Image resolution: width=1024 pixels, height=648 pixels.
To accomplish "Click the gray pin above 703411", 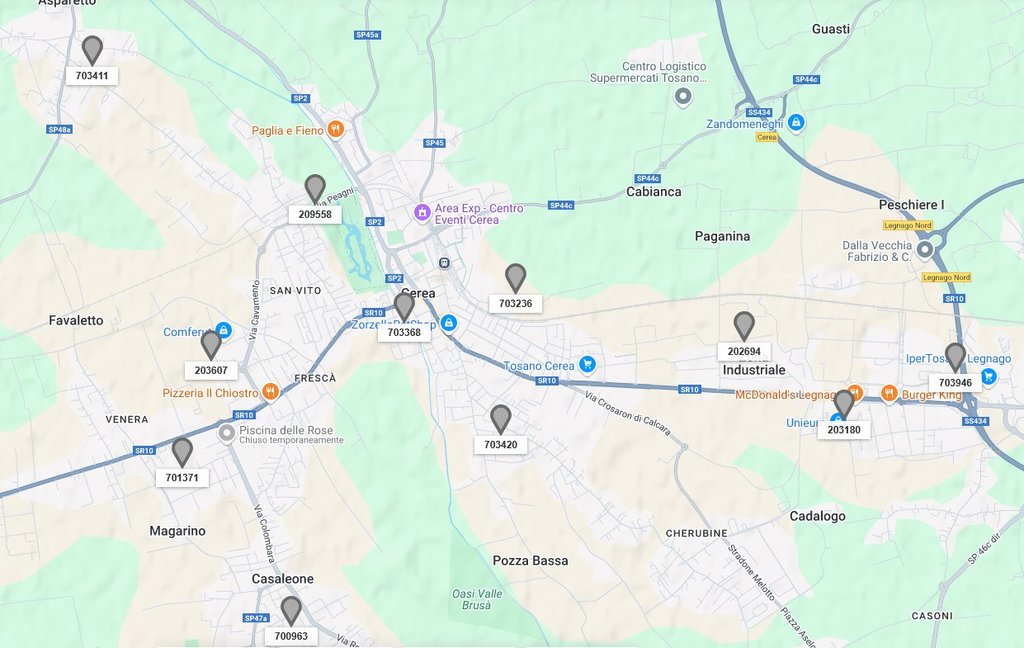I will (92, 50).
